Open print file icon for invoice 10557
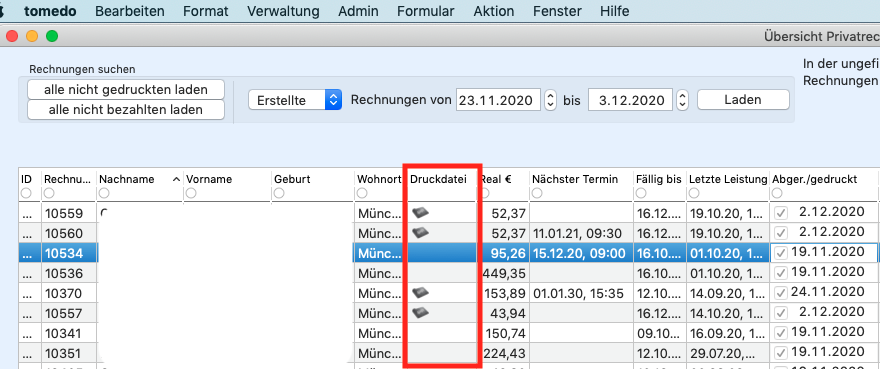This screenshot has height=369, width=880. pos(420,312)
